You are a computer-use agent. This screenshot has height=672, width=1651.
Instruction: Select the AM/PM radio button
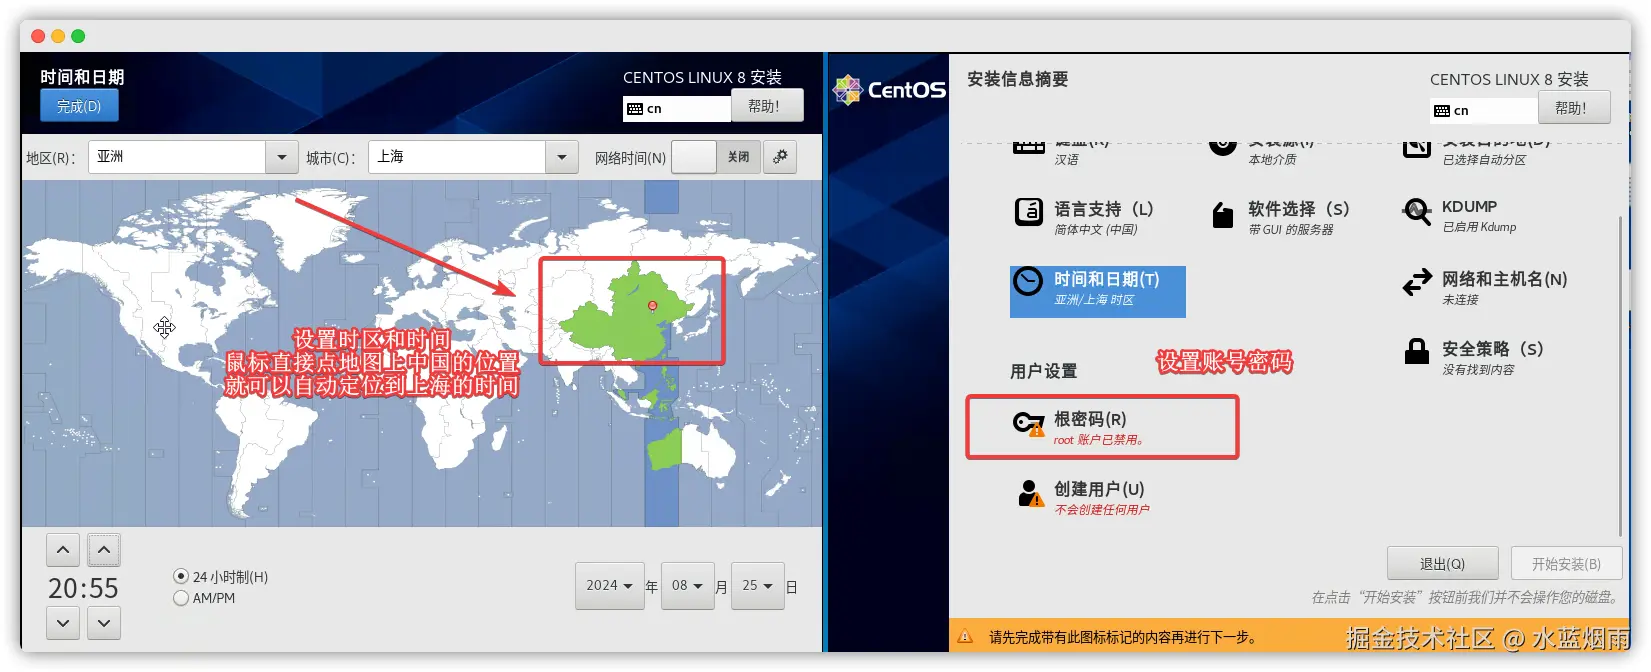pyautogui.click(x=181, y=598)
